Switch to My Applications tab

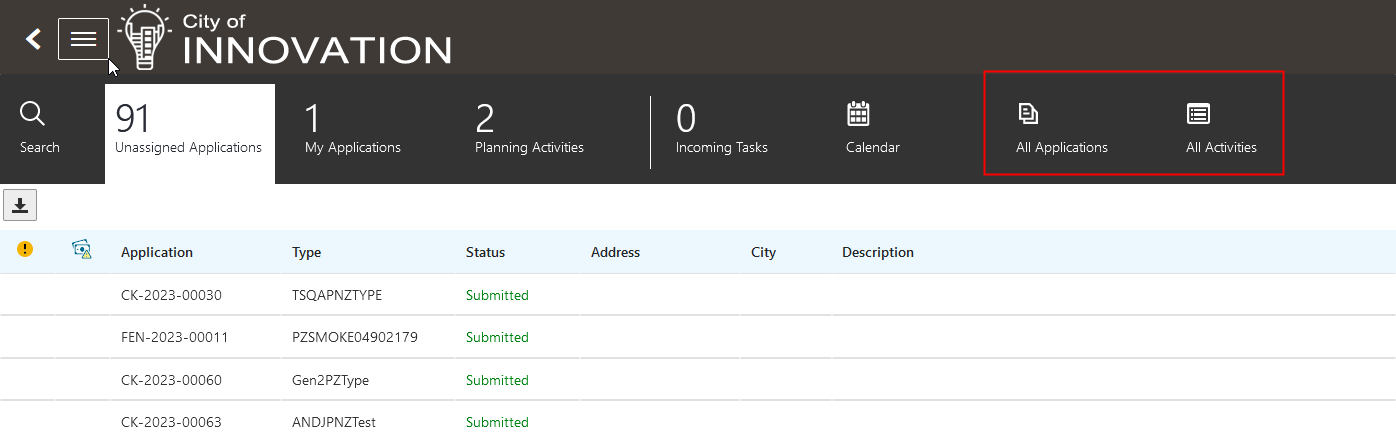[x=352, y=131]
